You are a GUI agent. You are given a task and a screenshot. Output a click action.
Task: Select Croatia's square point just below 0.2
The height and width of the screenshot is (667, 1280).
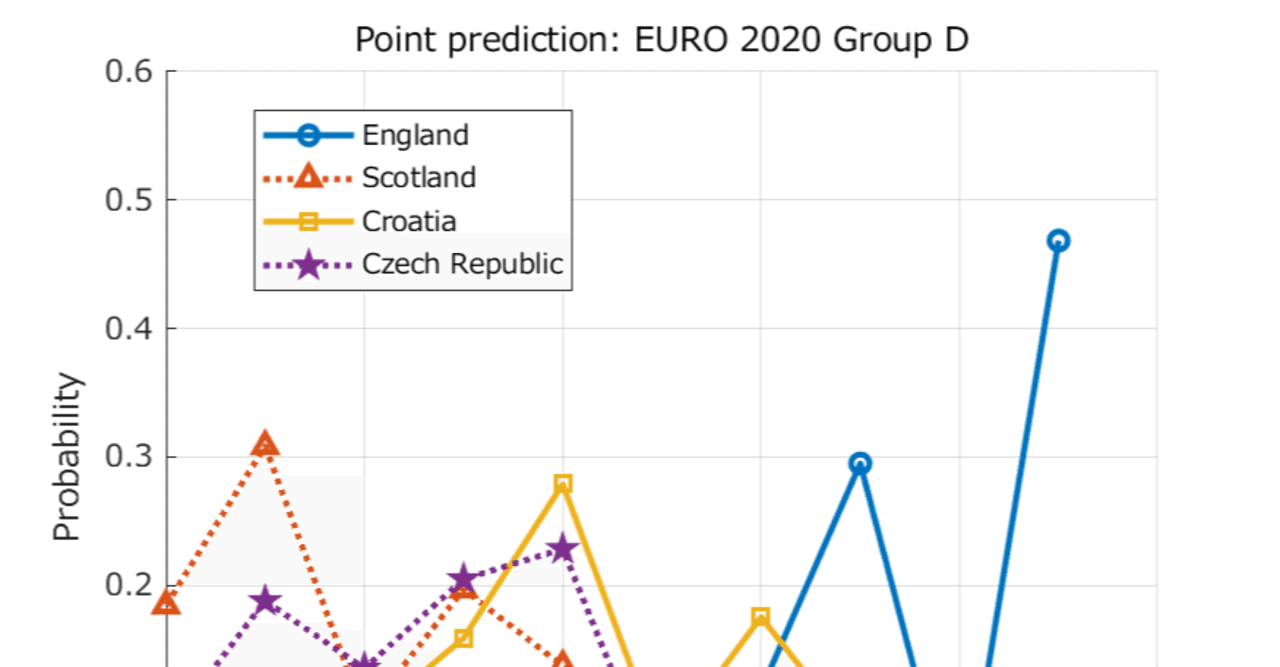coord(760,616)
